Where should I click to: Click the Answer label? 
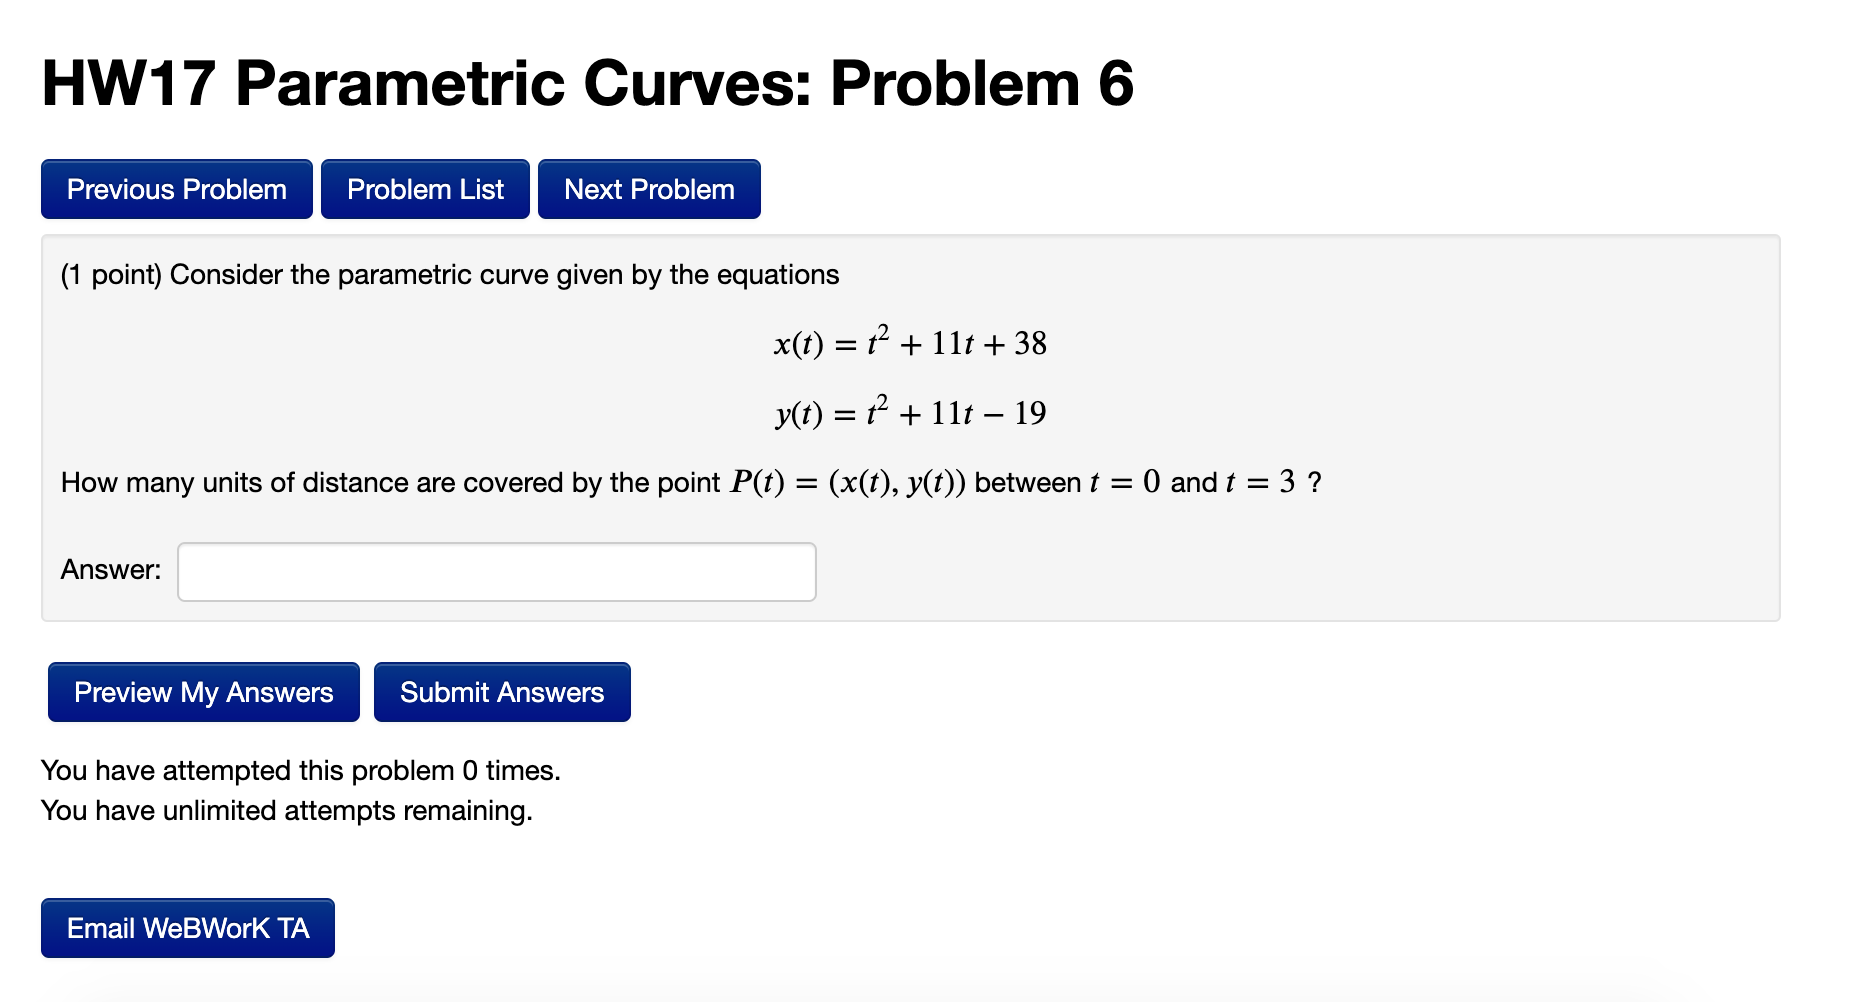click(109, 570)
